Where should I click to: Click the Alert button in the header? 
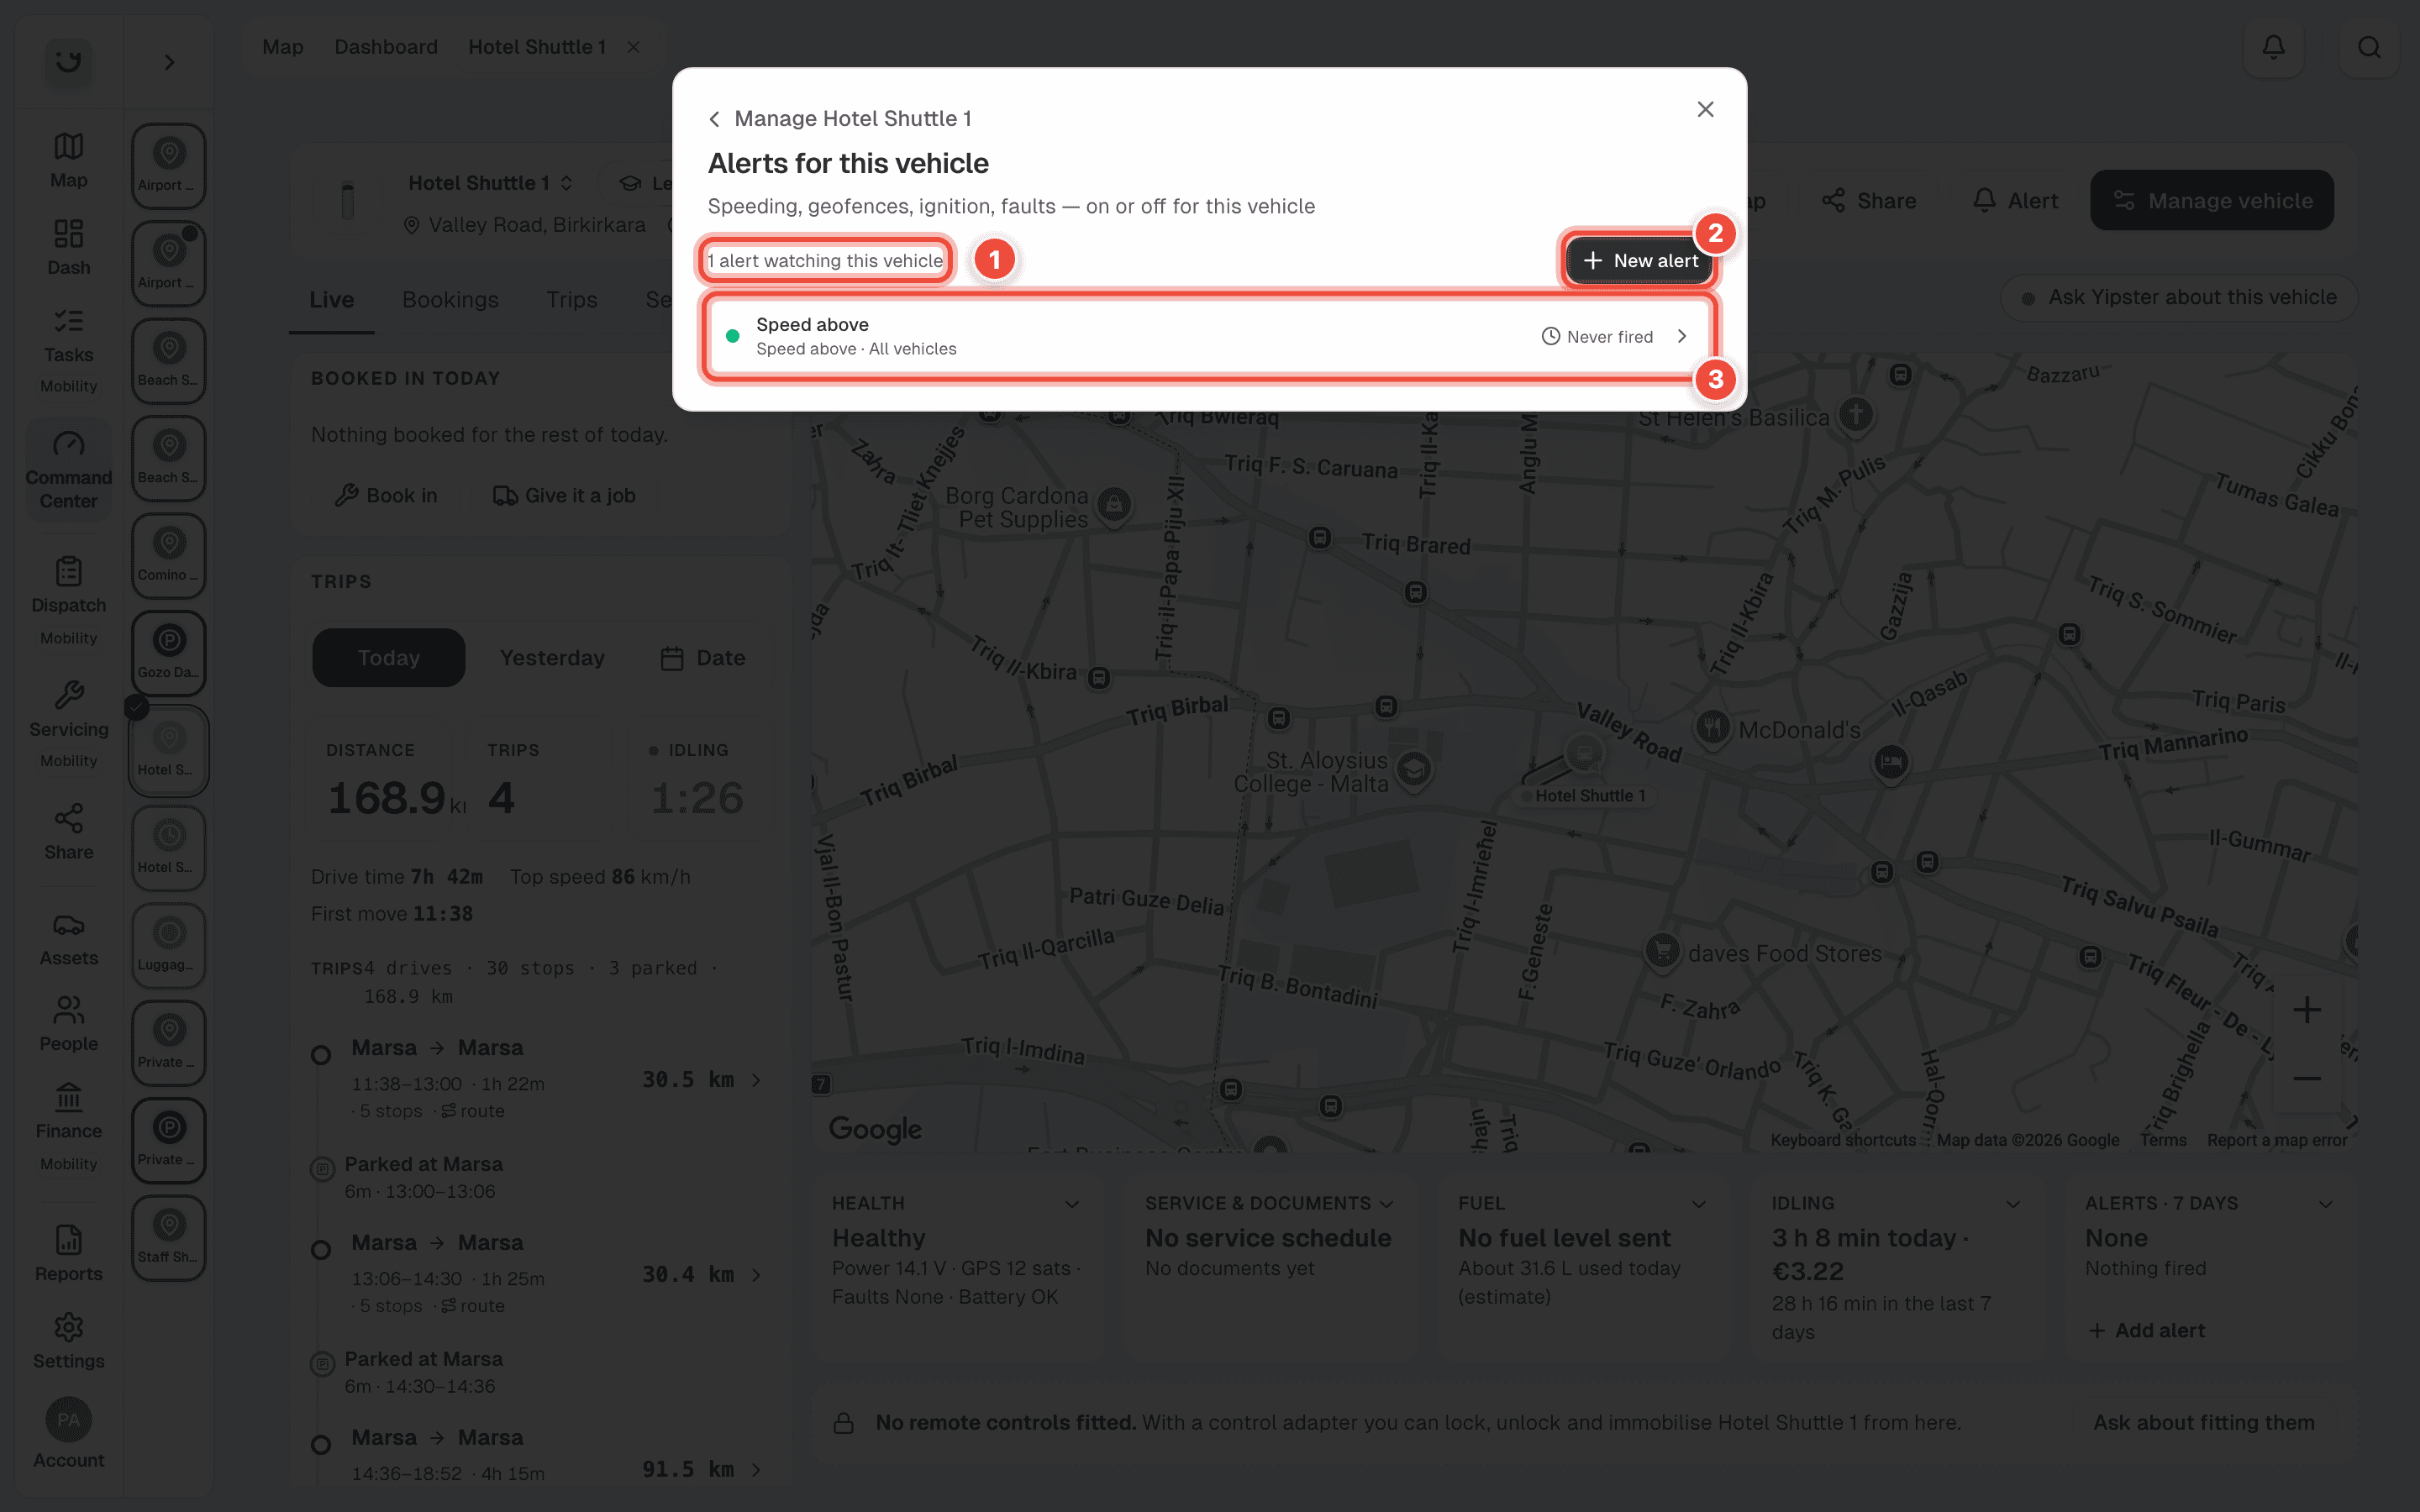click(2015, 201)
